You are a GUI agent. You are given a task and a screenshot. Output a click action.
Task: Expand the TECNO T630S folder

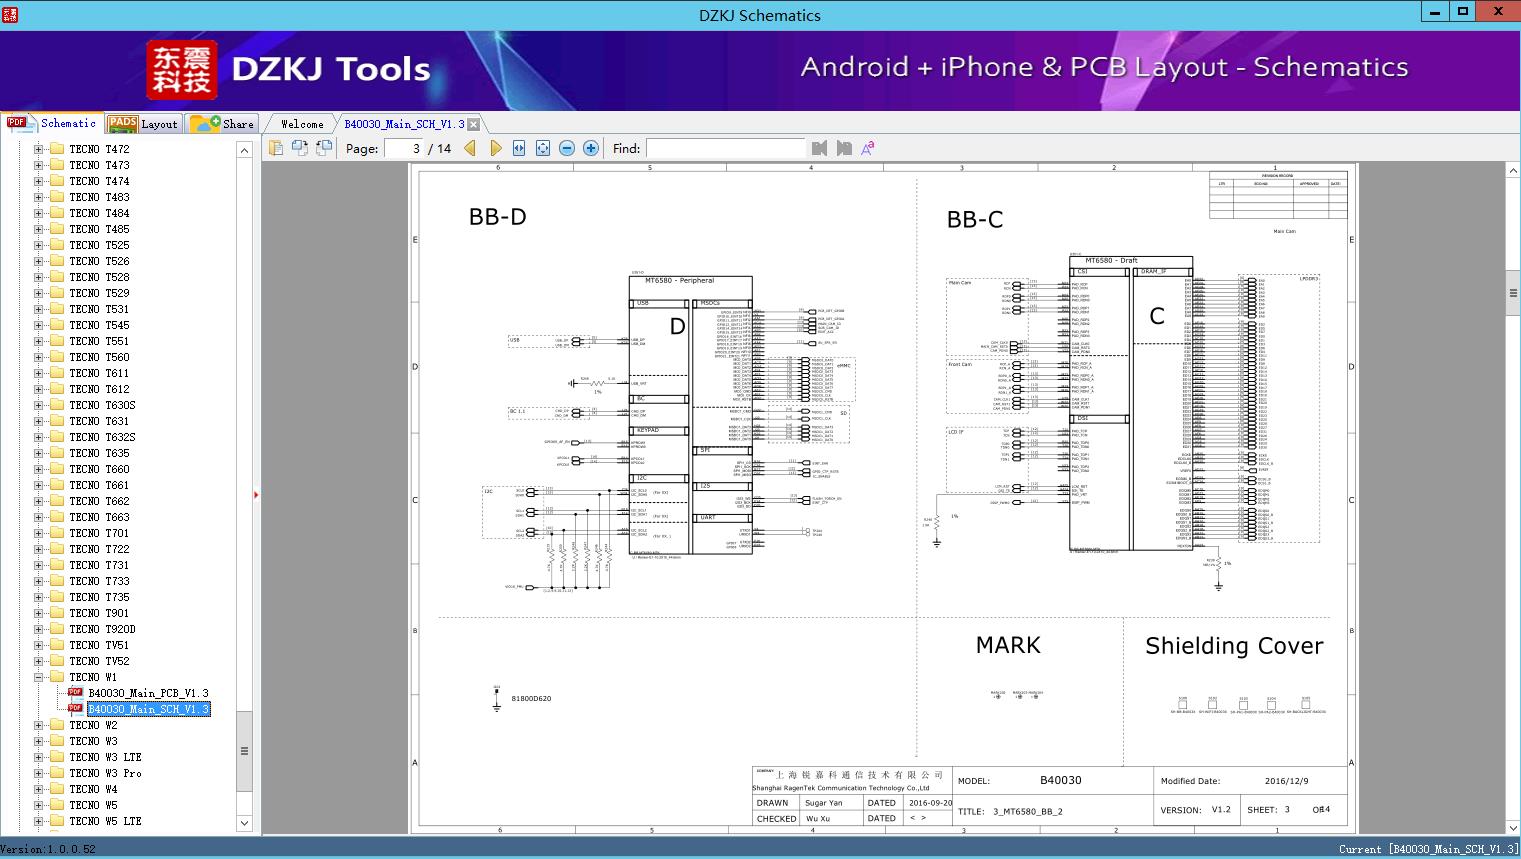38,405
